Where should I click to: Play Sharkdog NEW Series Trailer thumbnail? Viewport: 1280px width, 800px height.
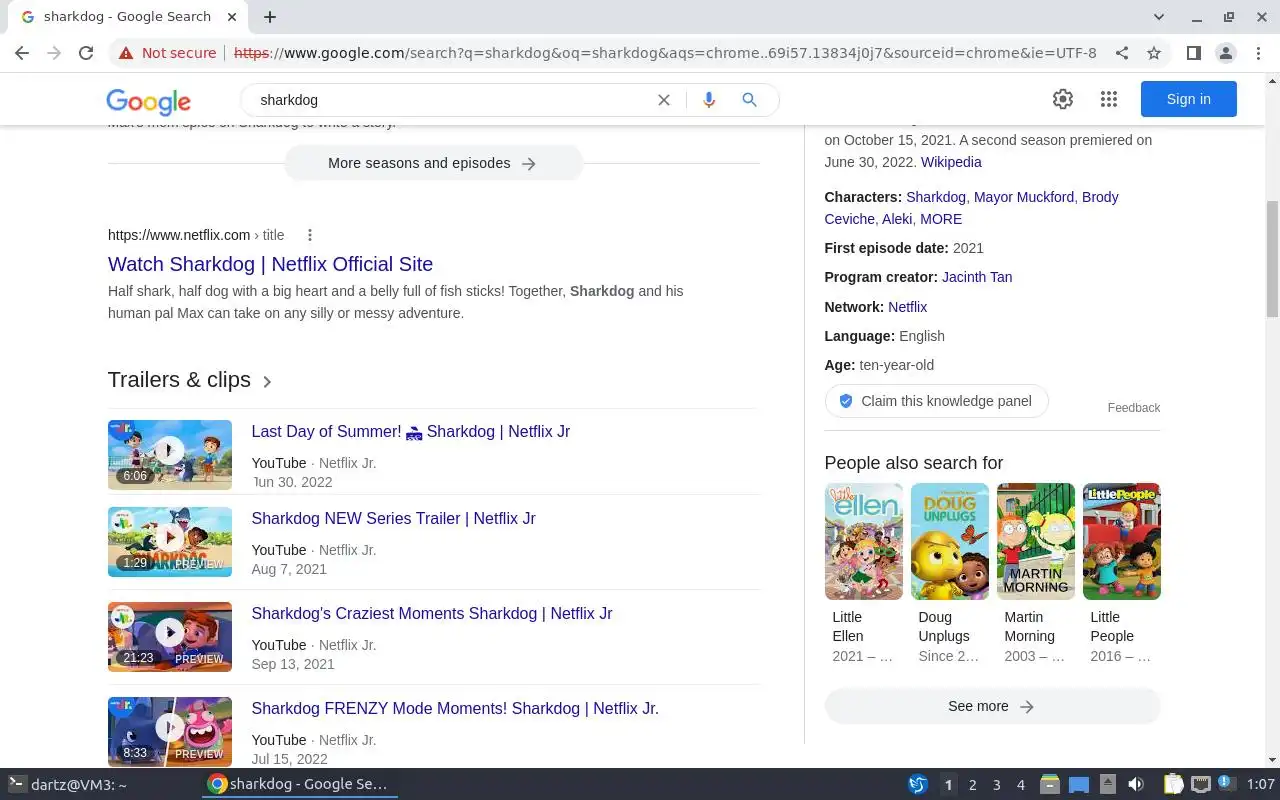170,541
